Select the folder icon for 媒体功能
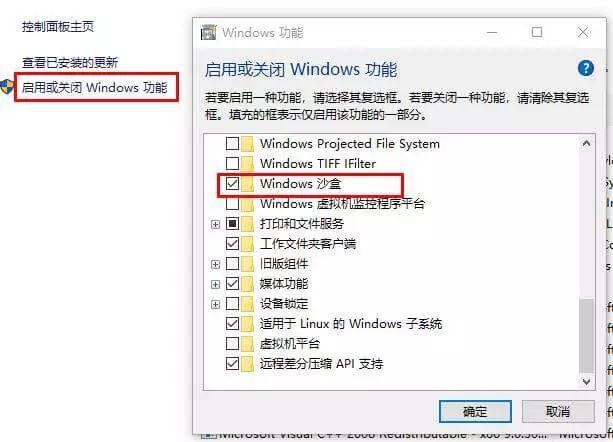The image size is (613, 442). pos(247,284)
